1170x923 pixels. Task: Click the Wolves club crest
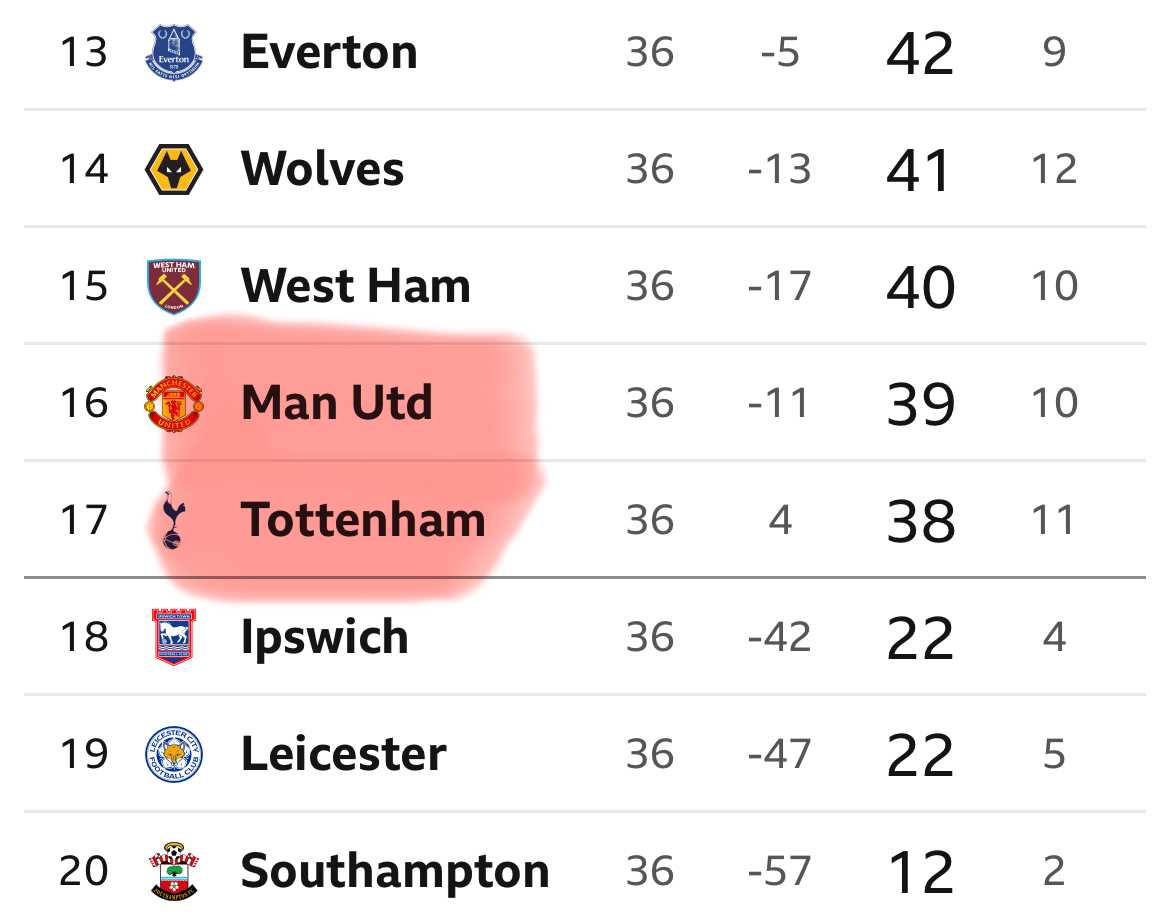[174, 169]
